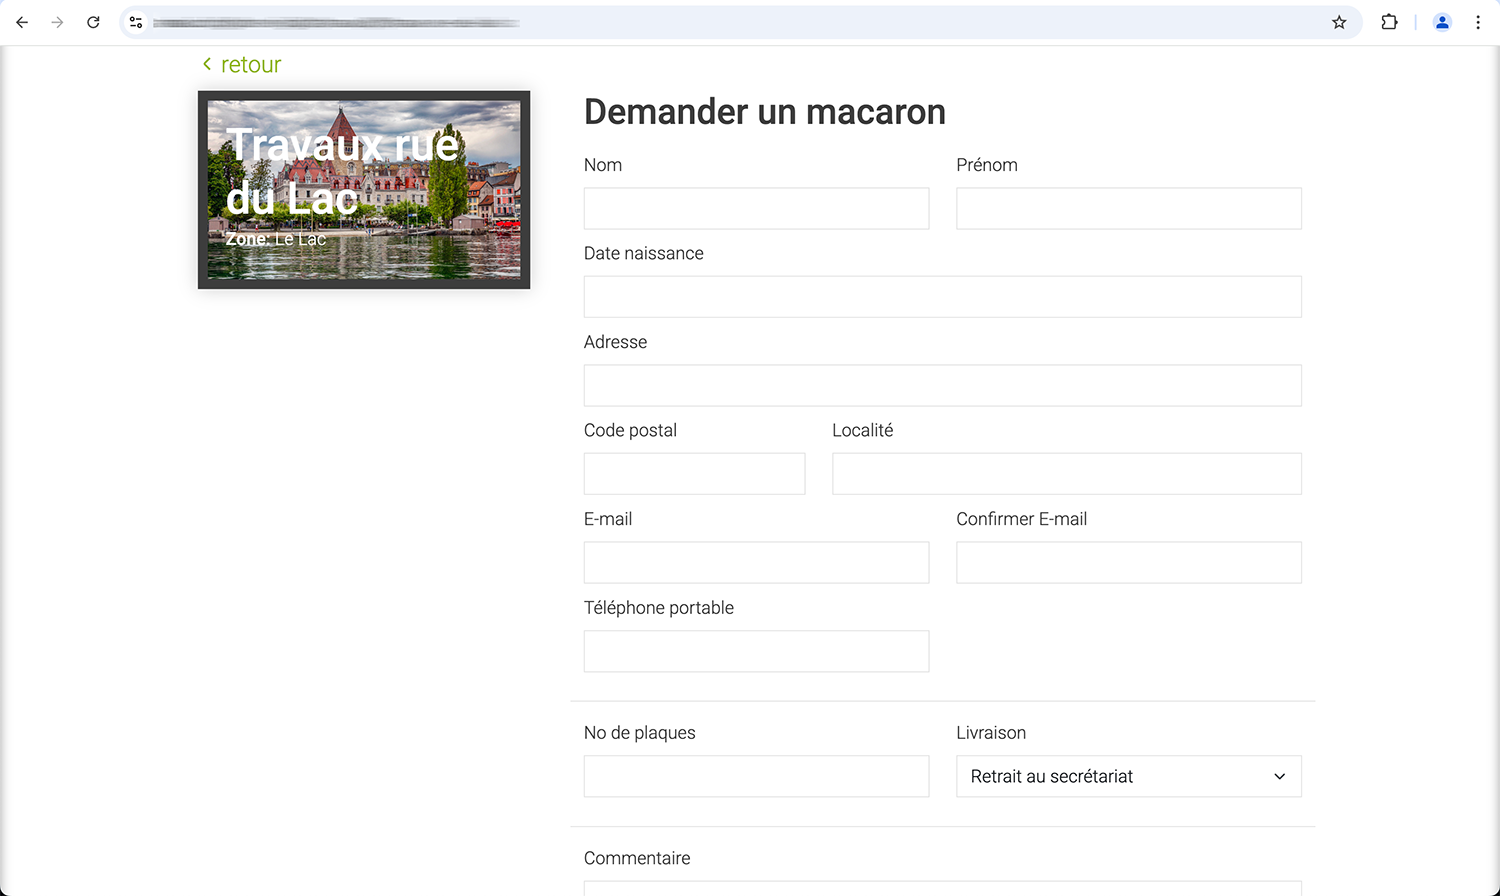This screenshot has height=896, width=1500.
Task: Select the Date naissance field
Action: click(x=942, y=297)
